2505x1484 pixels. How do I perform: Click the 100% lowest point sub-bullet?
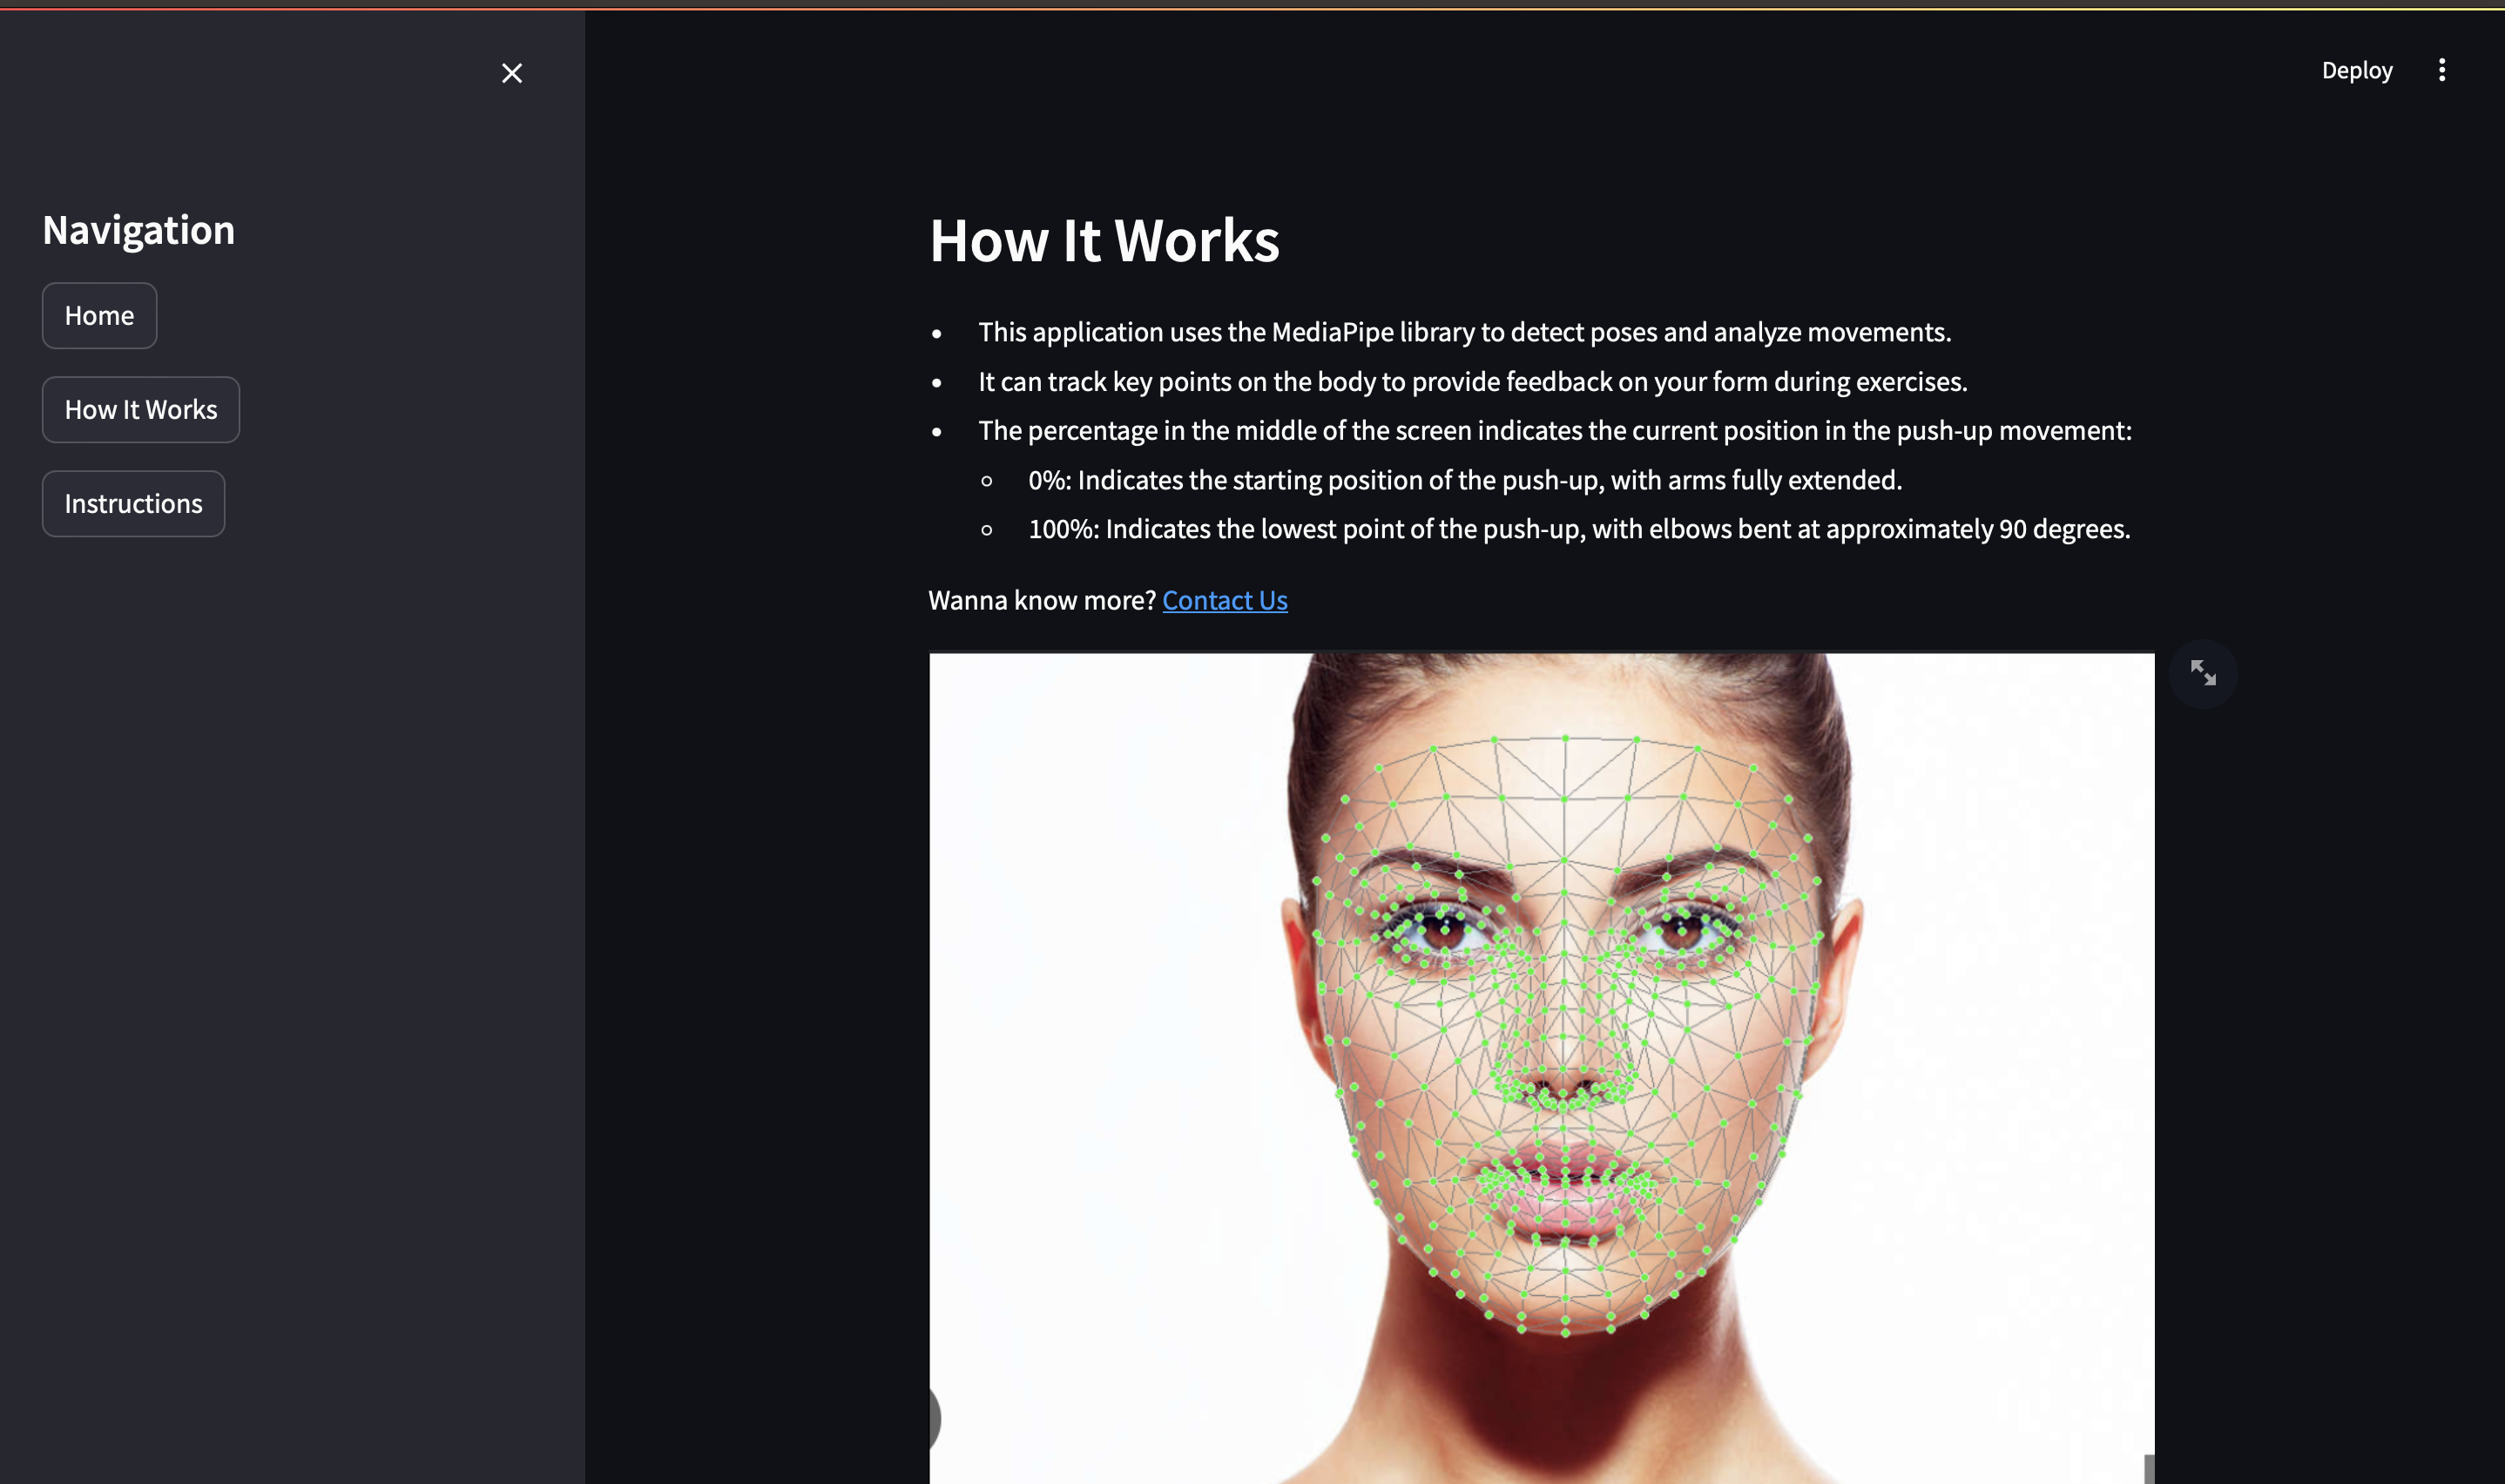click(x=1578, y=529)
